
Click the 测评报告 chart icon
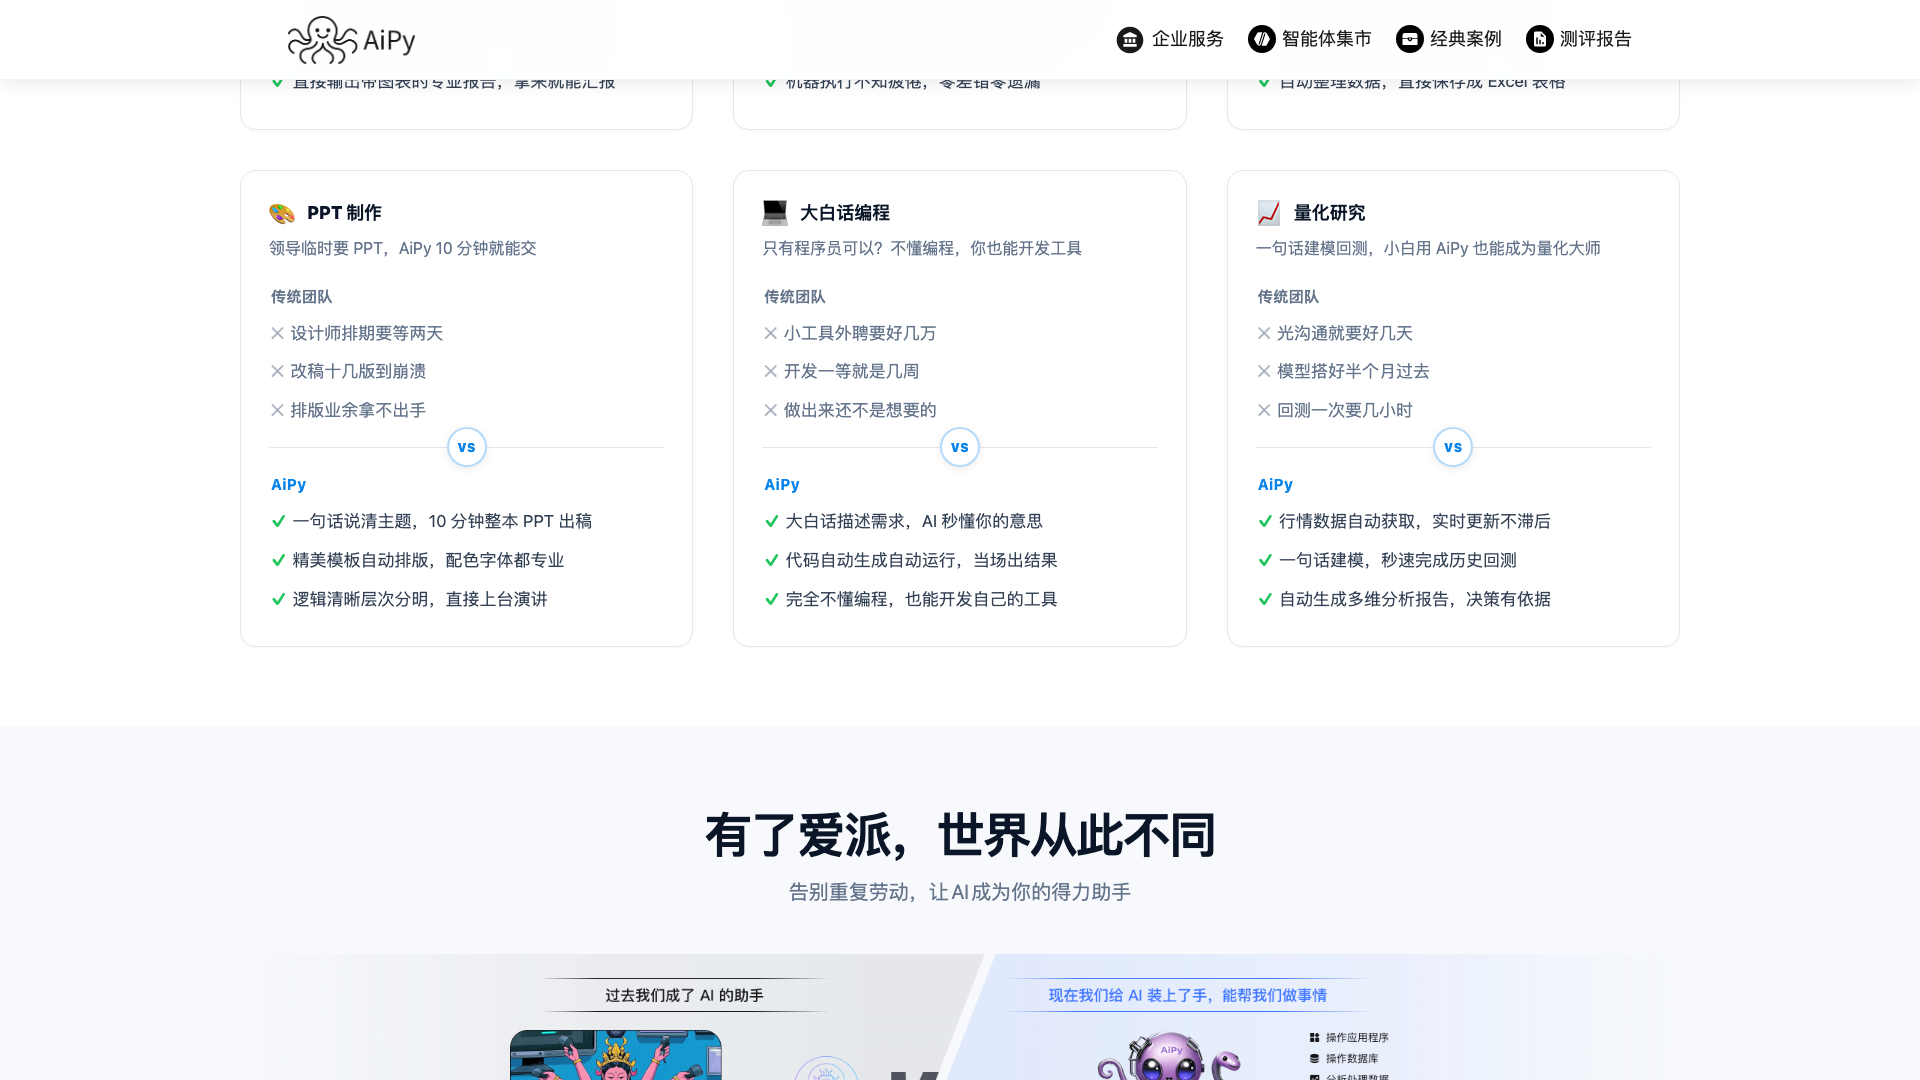(x=1539, y=39)
